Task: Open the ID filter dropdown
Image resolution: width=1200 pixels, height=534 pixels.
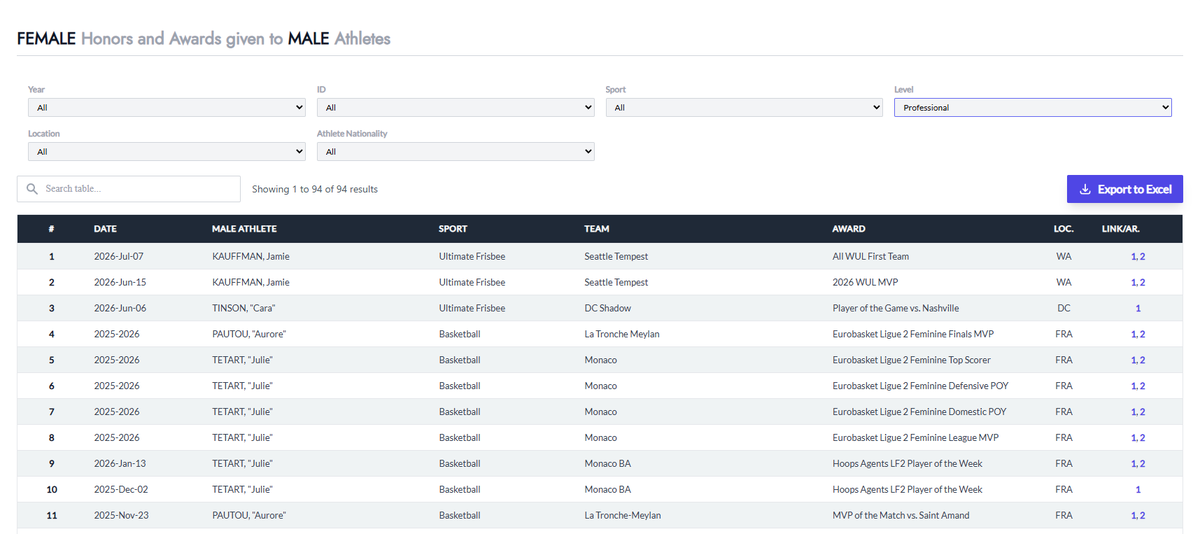Action: 456,107
